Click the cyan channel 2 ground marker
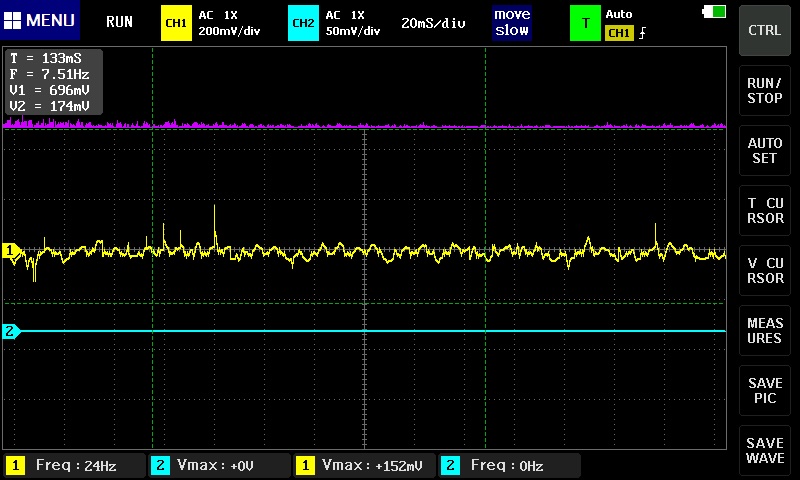 [12, 331]
